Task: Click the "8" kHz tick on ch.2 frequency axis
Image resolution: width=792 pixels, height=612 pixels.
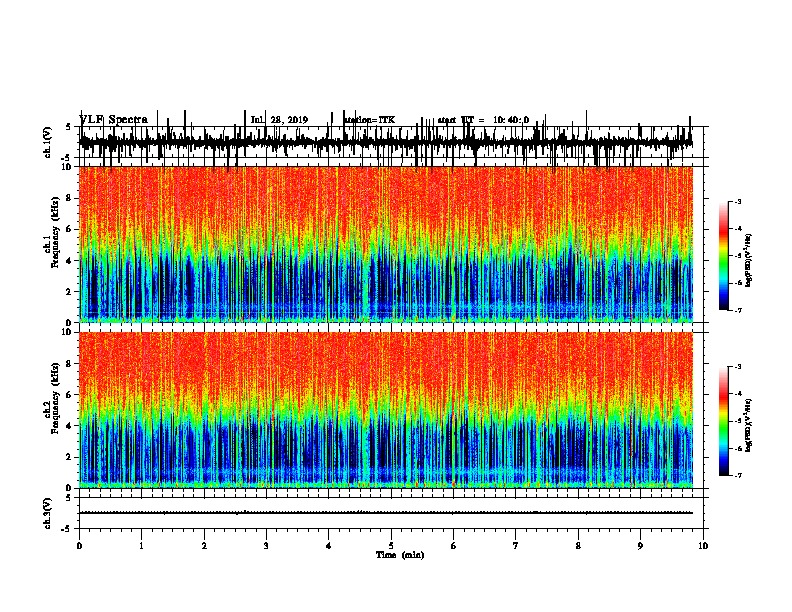Action: tap(70, 364)
